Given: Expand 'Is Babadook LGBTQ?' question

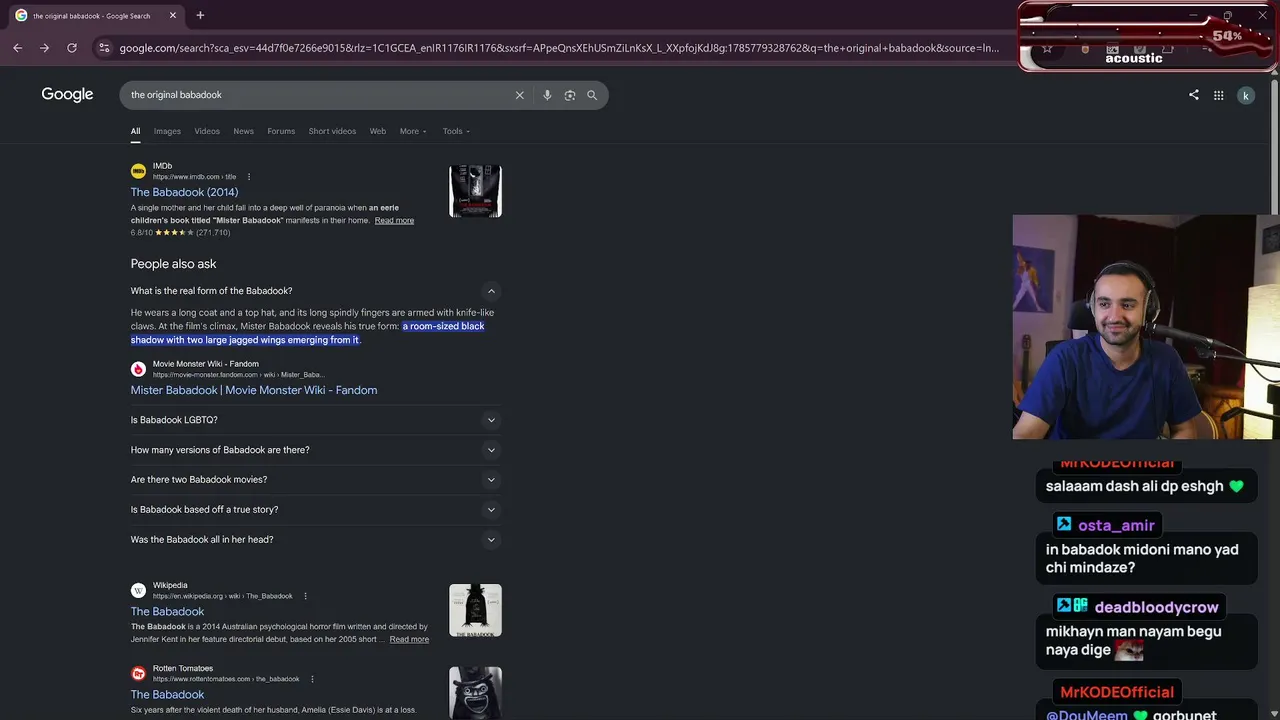Looking at the screenshot, I should click(x=315, y=420).
